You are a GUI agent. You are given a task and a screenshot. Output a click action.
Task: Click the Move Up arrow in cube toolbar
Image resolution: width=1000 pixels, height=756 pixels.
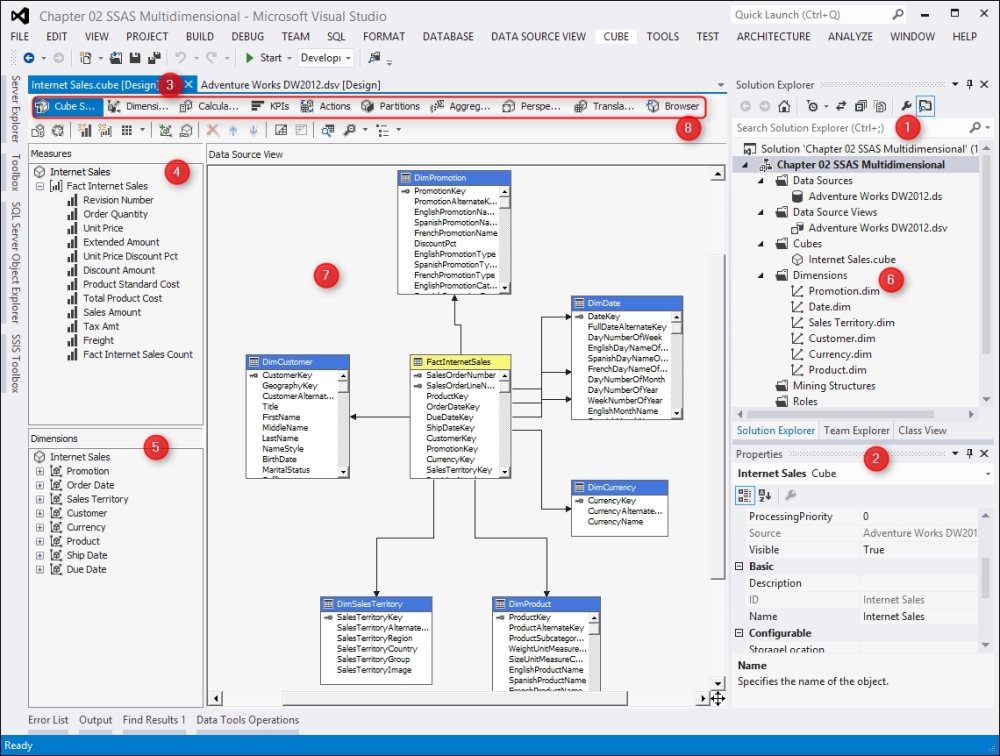coord(233,130)
